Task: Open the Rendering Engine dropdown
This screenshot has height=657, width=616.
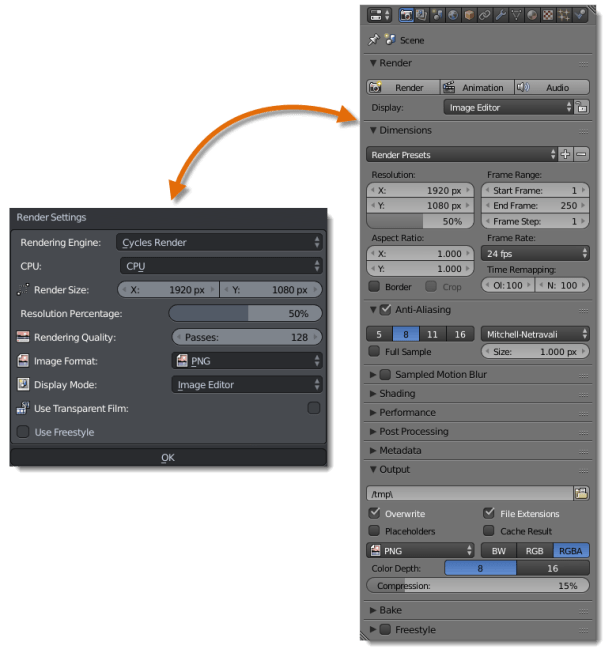Action: tap(219, 242)
